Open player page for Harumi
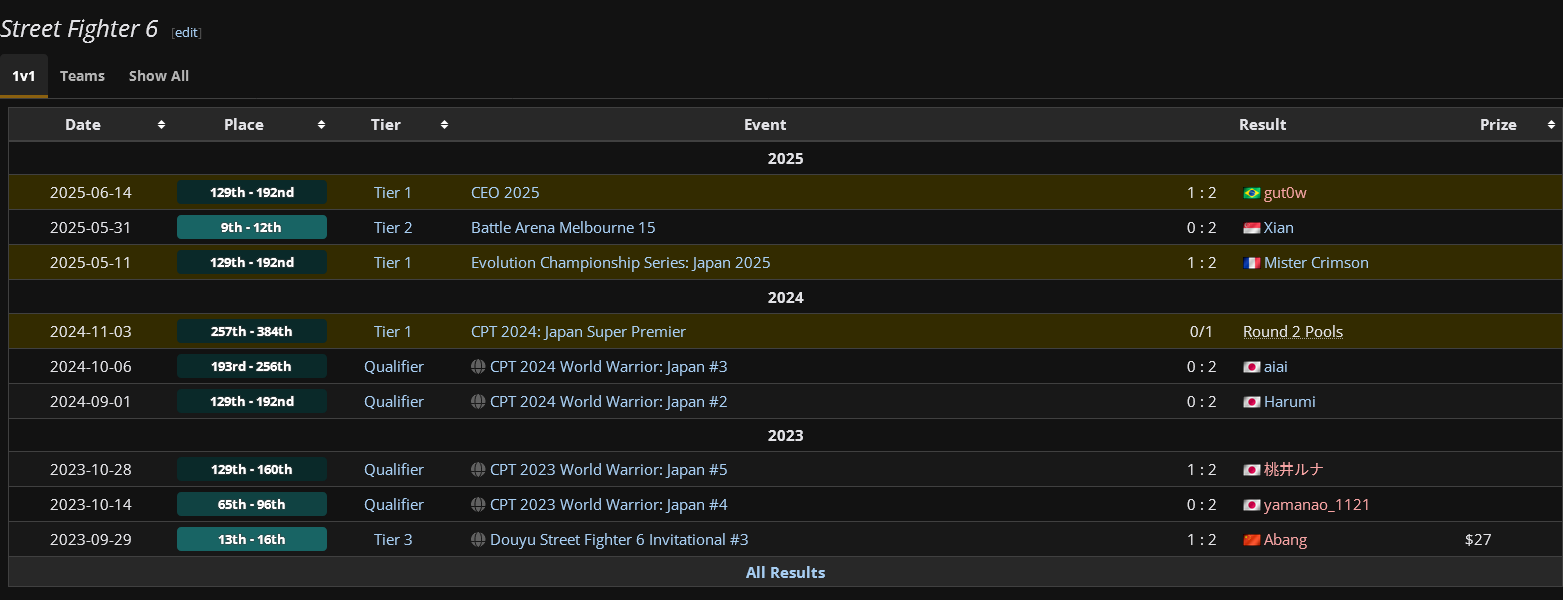This screenshot has height=600, width=1563. point(1290,402)
